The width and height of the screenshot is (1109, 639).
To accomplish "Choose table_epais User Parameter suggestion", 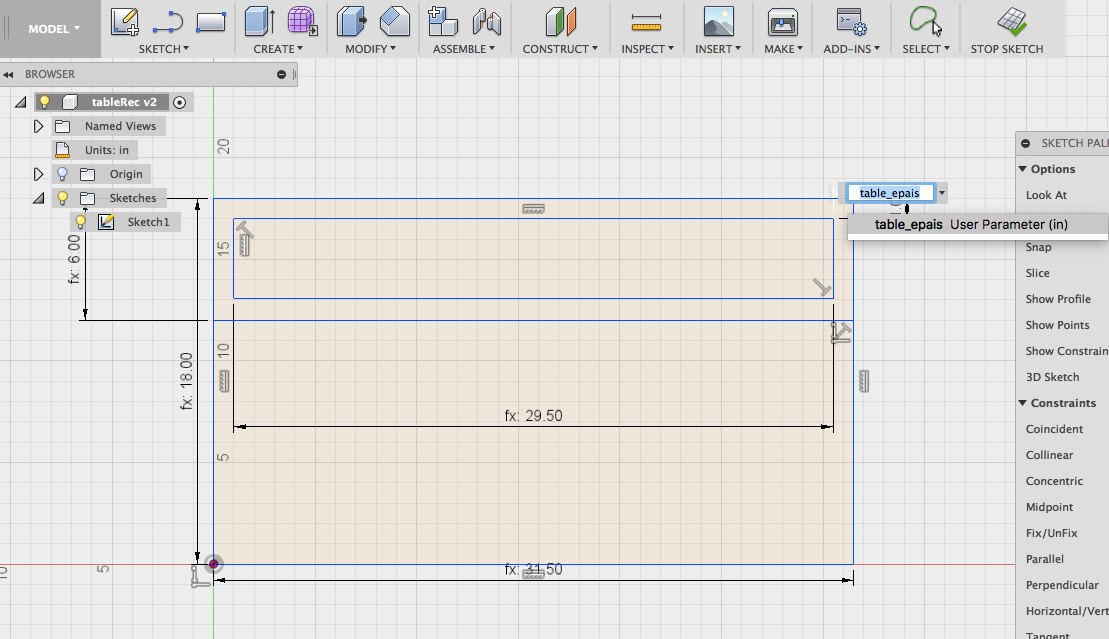I will pos(978,225).
